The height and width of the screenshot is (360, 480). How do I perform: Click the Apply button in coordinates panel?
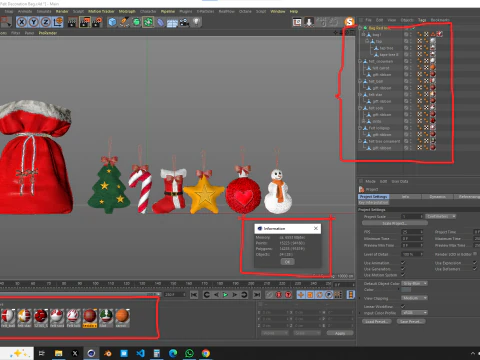pos(340,333)
